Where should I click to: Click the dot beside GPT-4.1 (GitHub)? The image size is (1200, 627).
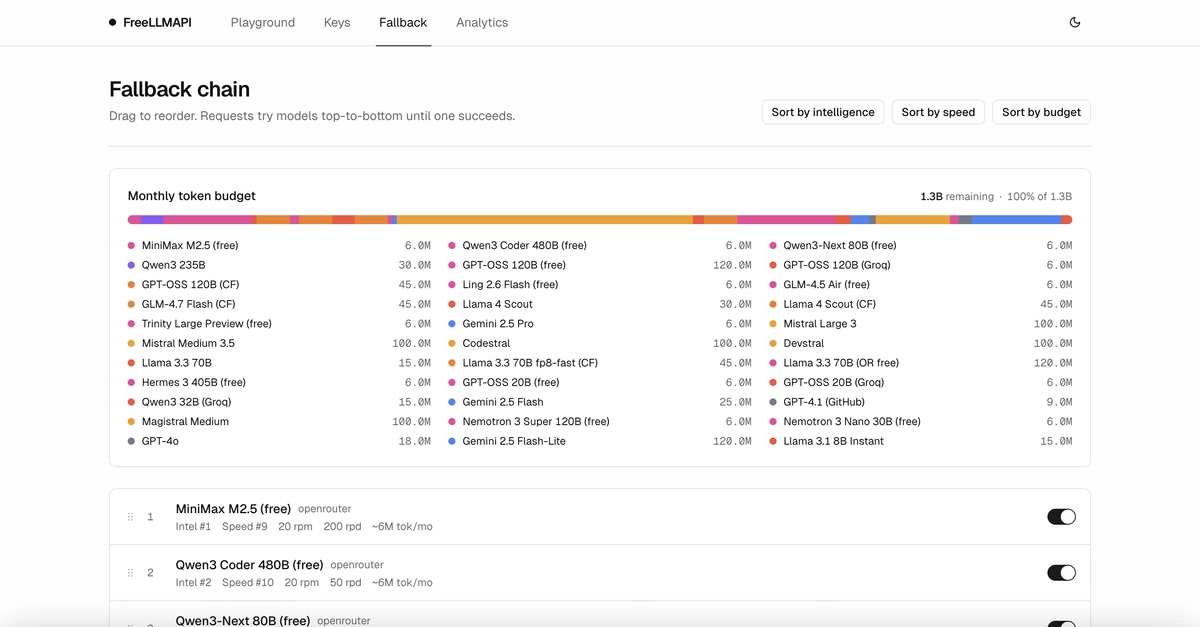pos(773,402)
